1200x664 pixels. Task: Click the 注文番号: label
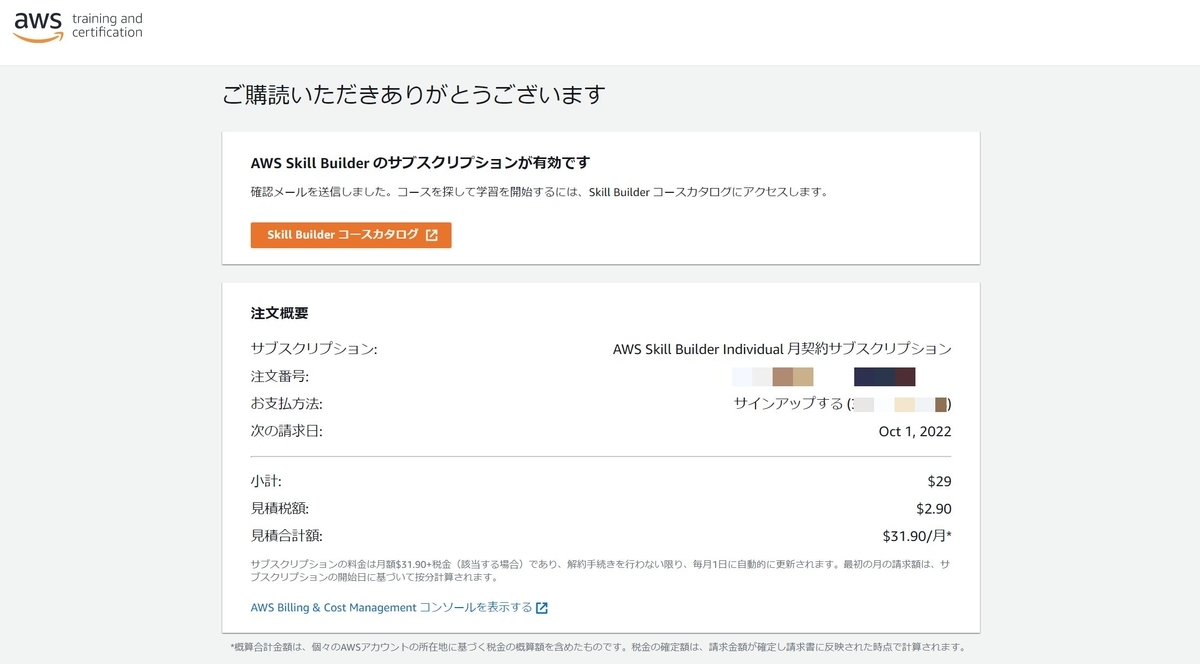280,377
